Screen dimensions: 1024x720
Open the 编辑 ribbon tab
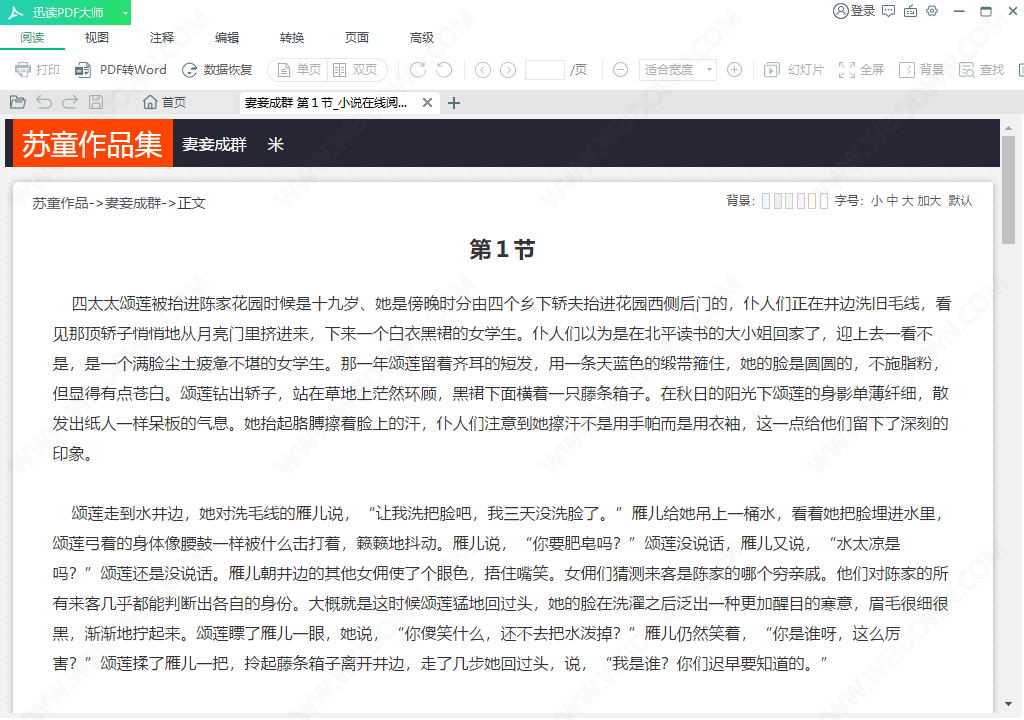click(x=227, y=38)
